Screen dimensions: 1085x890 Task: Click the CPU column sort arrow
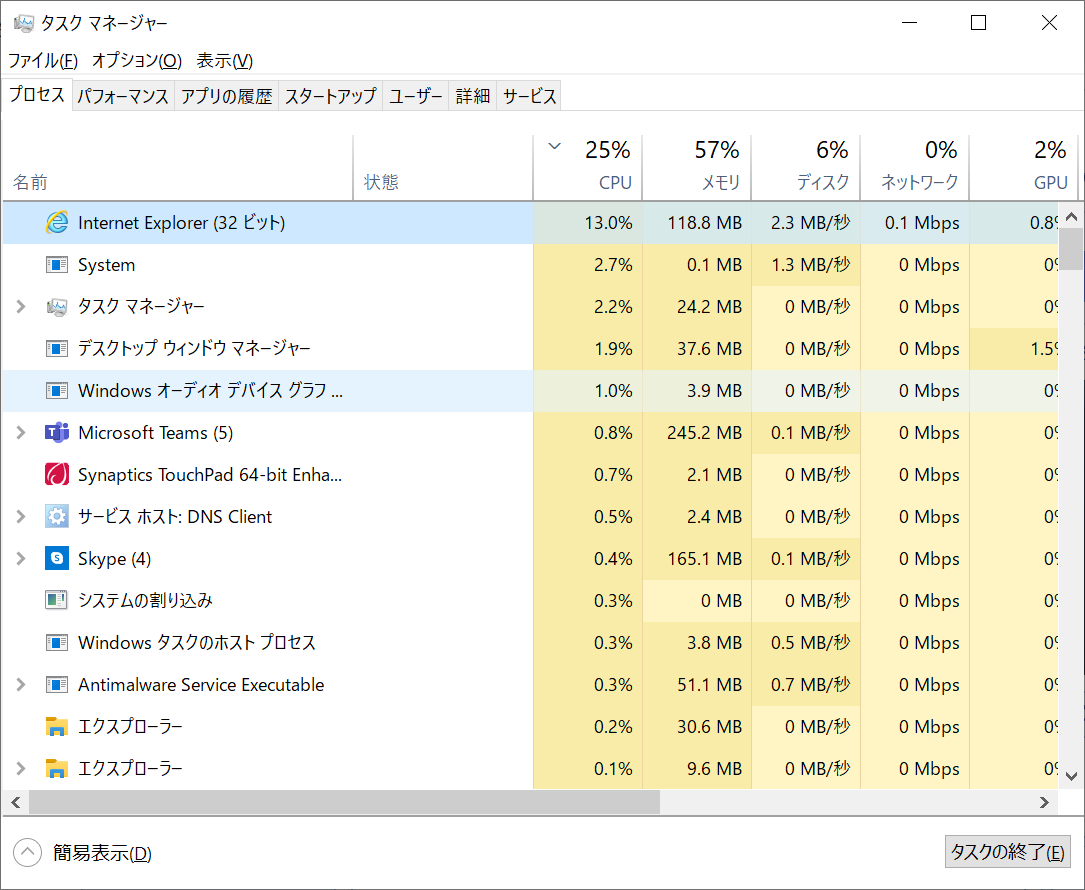[554, 147]
